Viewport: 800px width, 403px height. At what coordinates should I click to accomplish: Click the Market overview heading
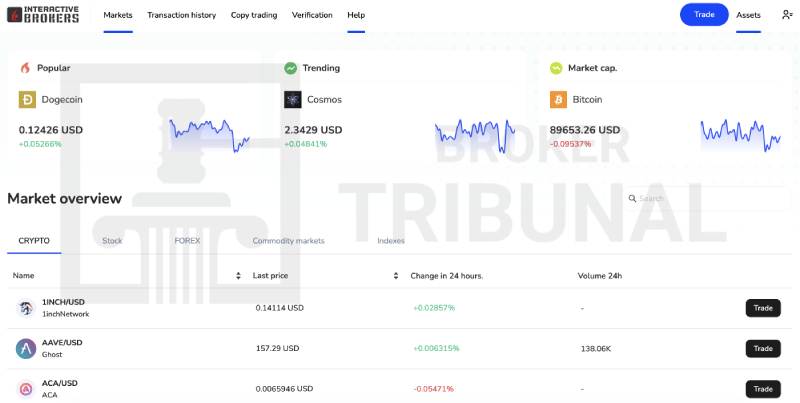point(65,198)
